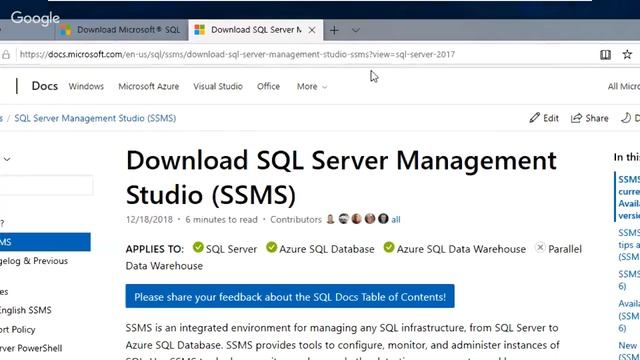Open the tab list chevron dropdown
This screenshot has width=640, height=360.
pos(356,30)
